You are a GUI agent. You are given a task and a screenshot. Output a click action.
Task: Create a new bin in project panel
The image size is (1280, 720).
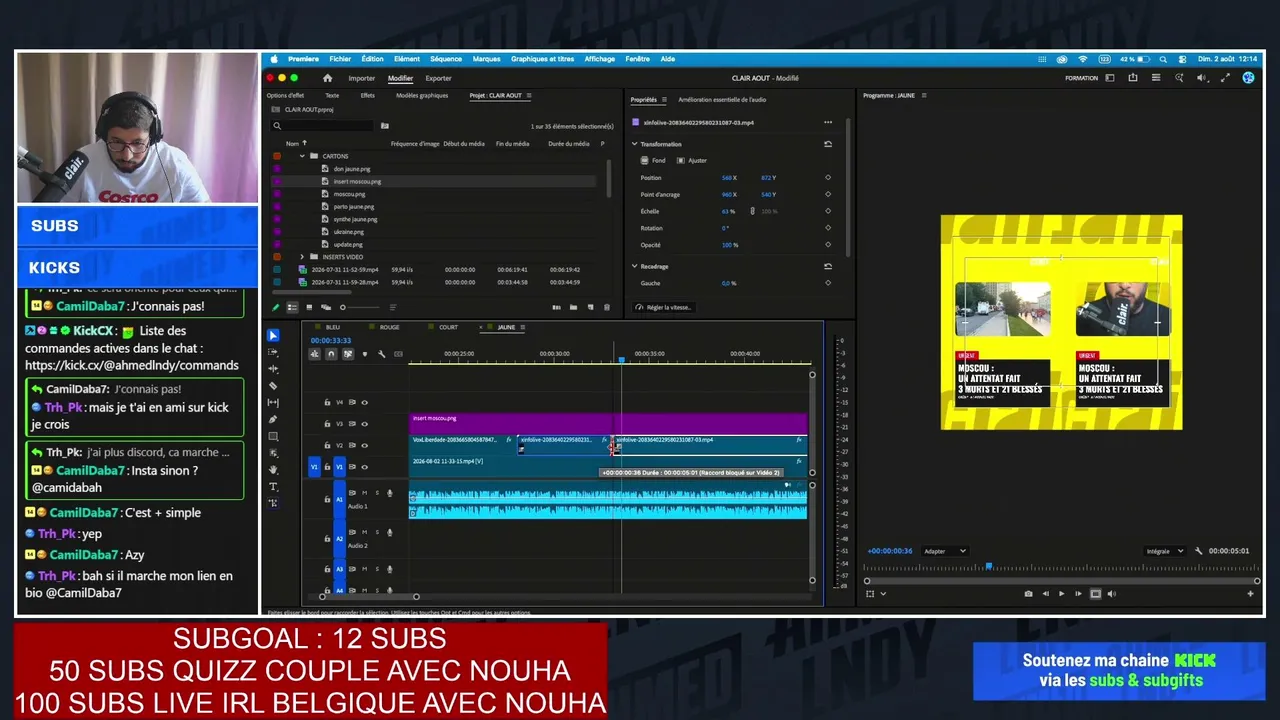(573, 307)
